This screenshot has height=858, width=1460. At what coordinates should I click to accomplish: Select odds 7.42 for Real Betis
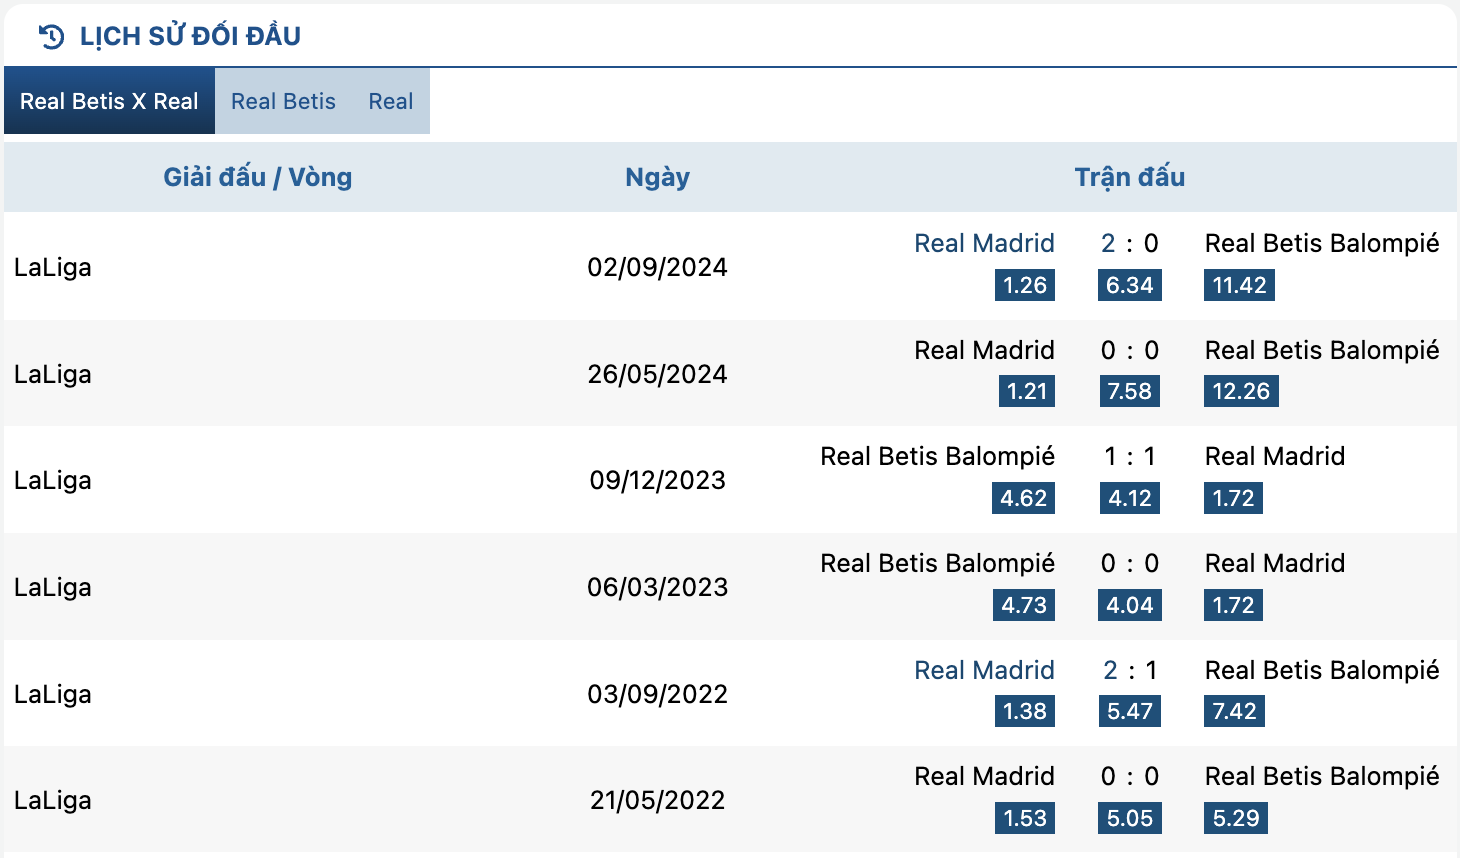[1234, 711]
